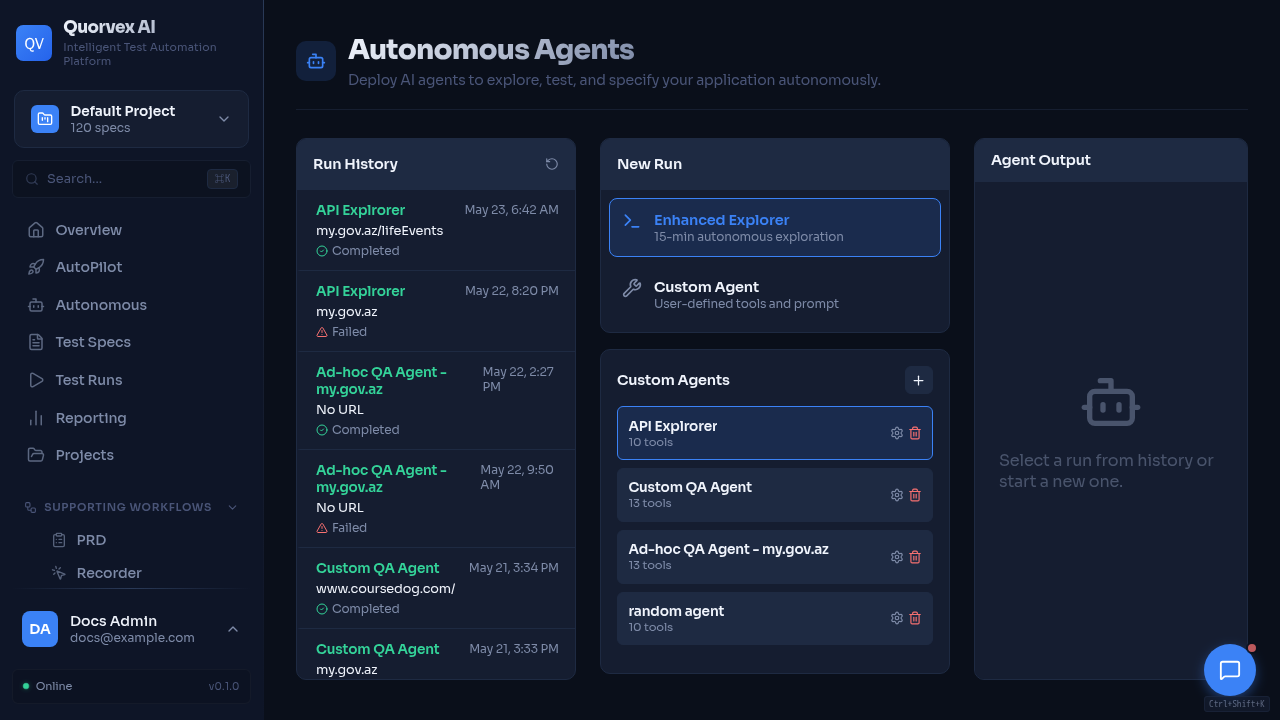Click www.coursedog.com/ URL text
Viewport: 1280px width, 720px height.
[385, 588]
